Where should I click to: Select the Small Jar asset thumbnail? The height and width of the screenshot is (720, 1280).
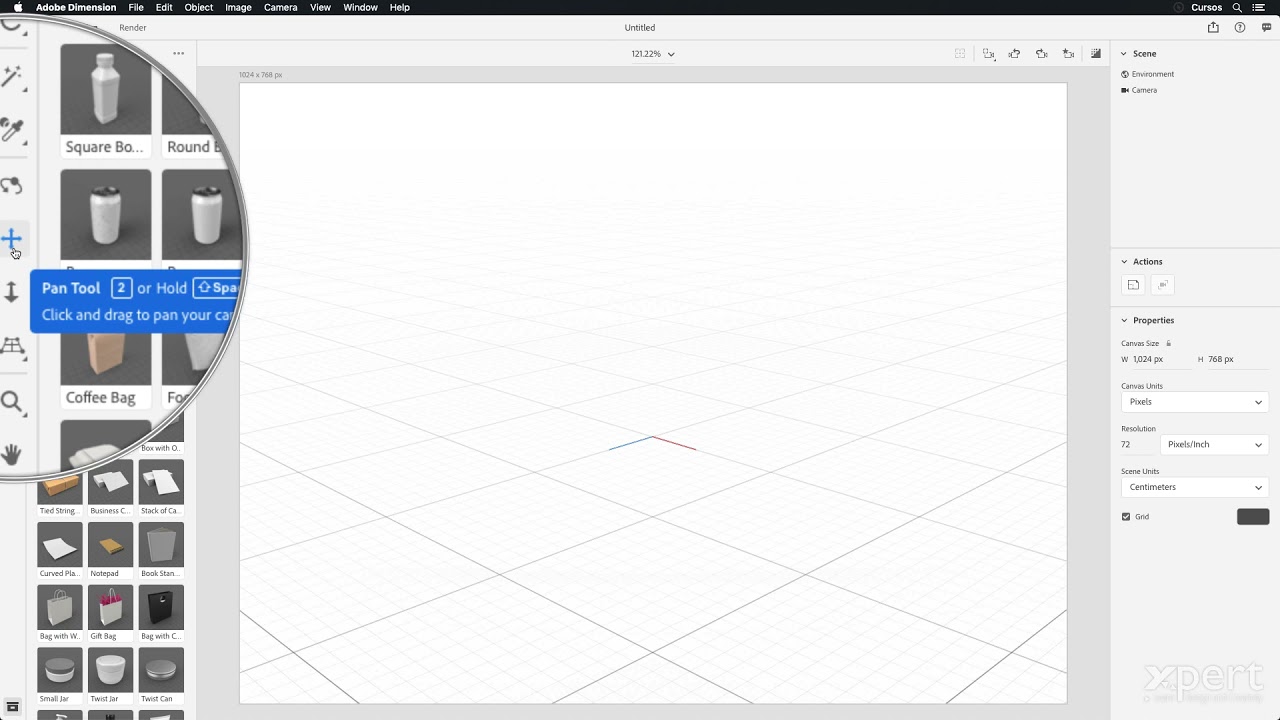coord(60,670)
